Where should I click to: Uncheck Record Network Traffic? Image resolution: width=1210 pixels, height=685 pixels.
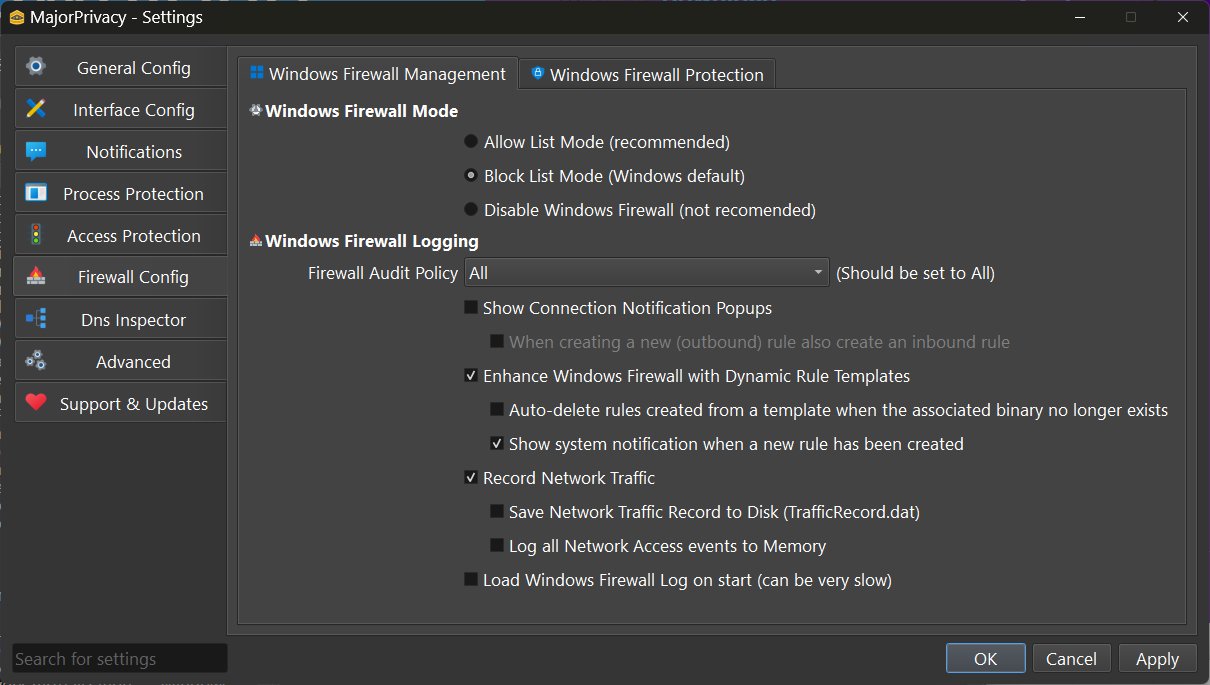pos(560,478)
